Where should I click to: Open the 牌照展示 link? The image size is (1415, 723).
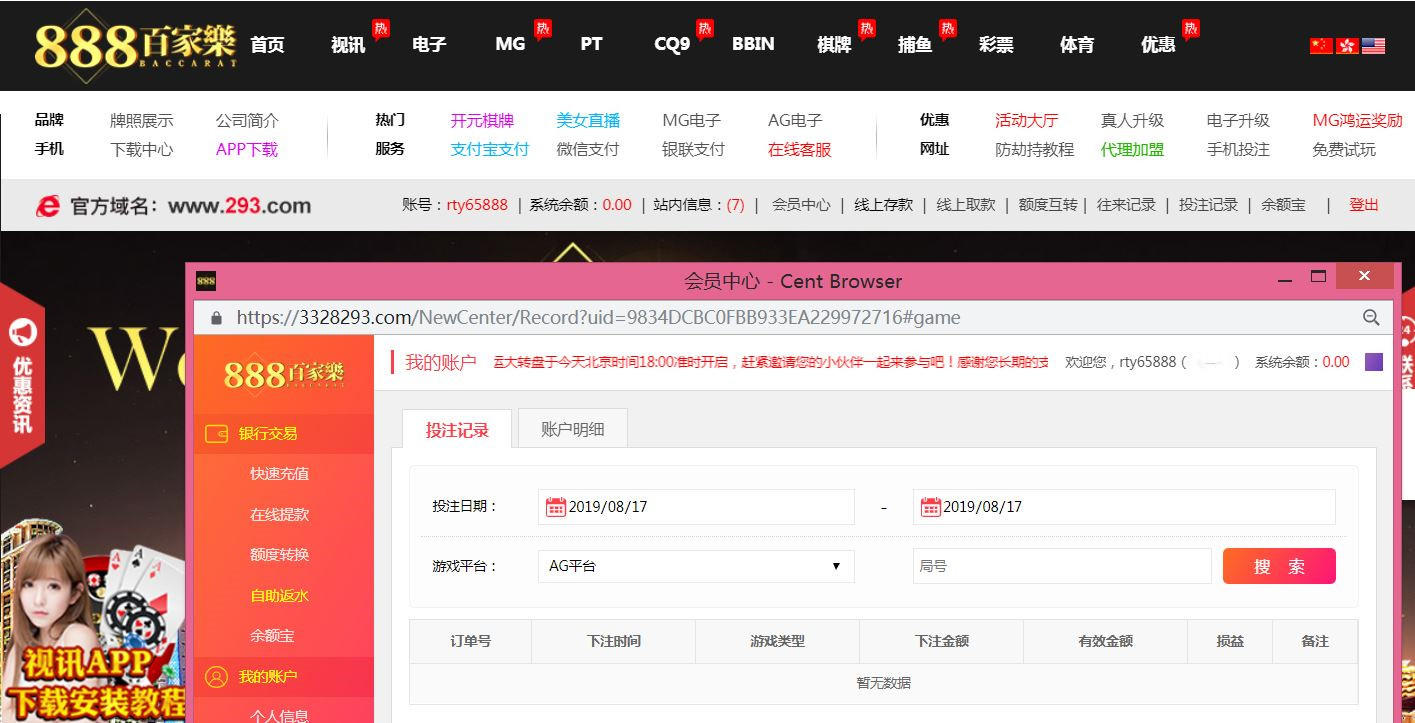141,121
